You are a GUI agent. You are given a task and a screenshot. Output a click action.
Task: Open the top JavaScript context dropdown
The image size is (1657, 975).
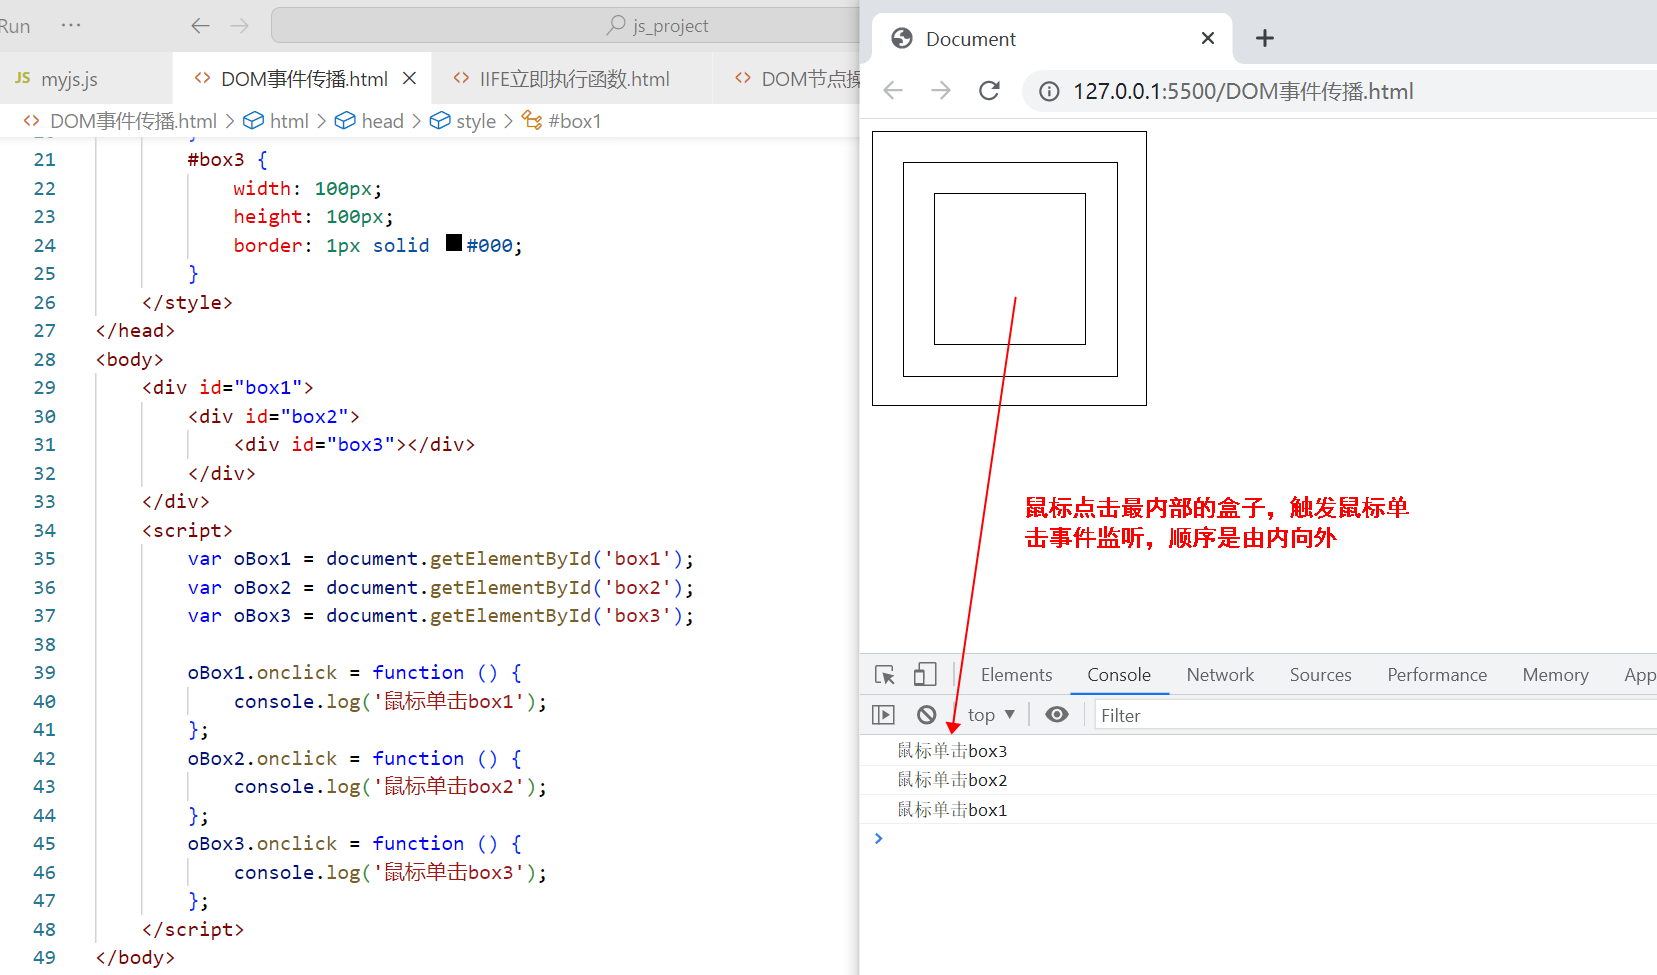tap(991, 715)
